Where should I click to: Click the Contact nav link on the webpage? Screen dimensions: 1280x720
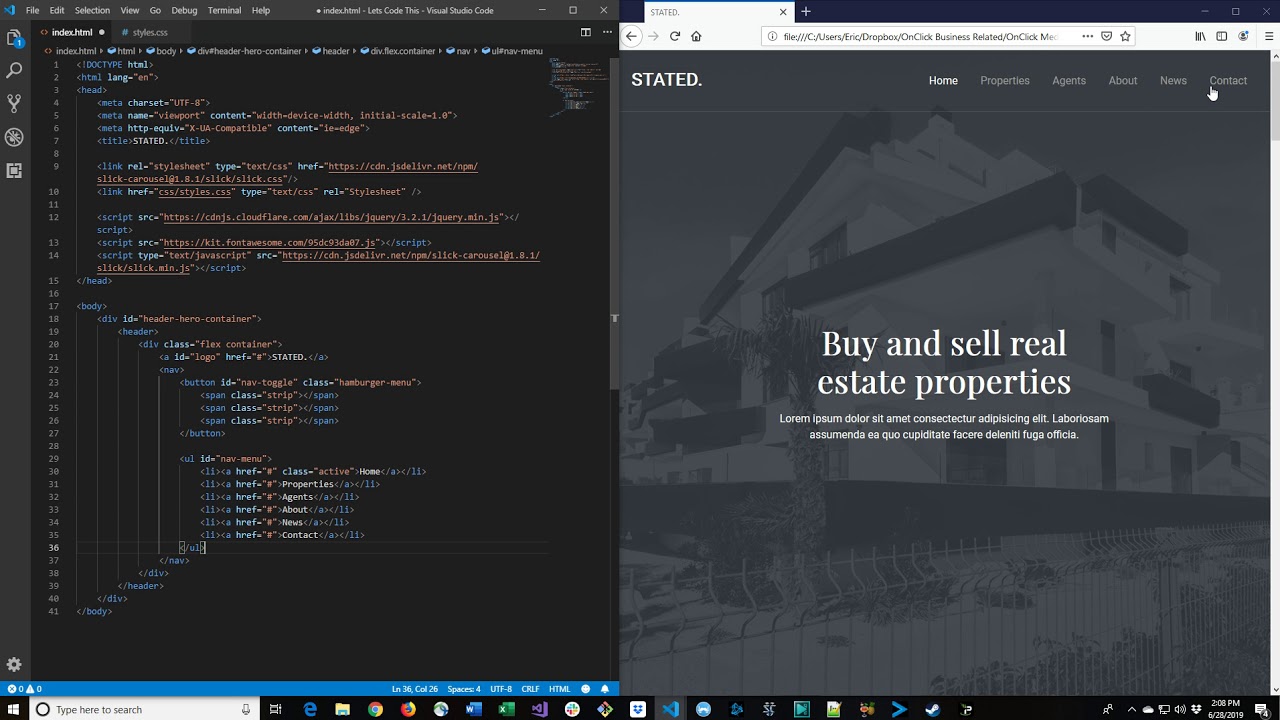point(1228,81)
